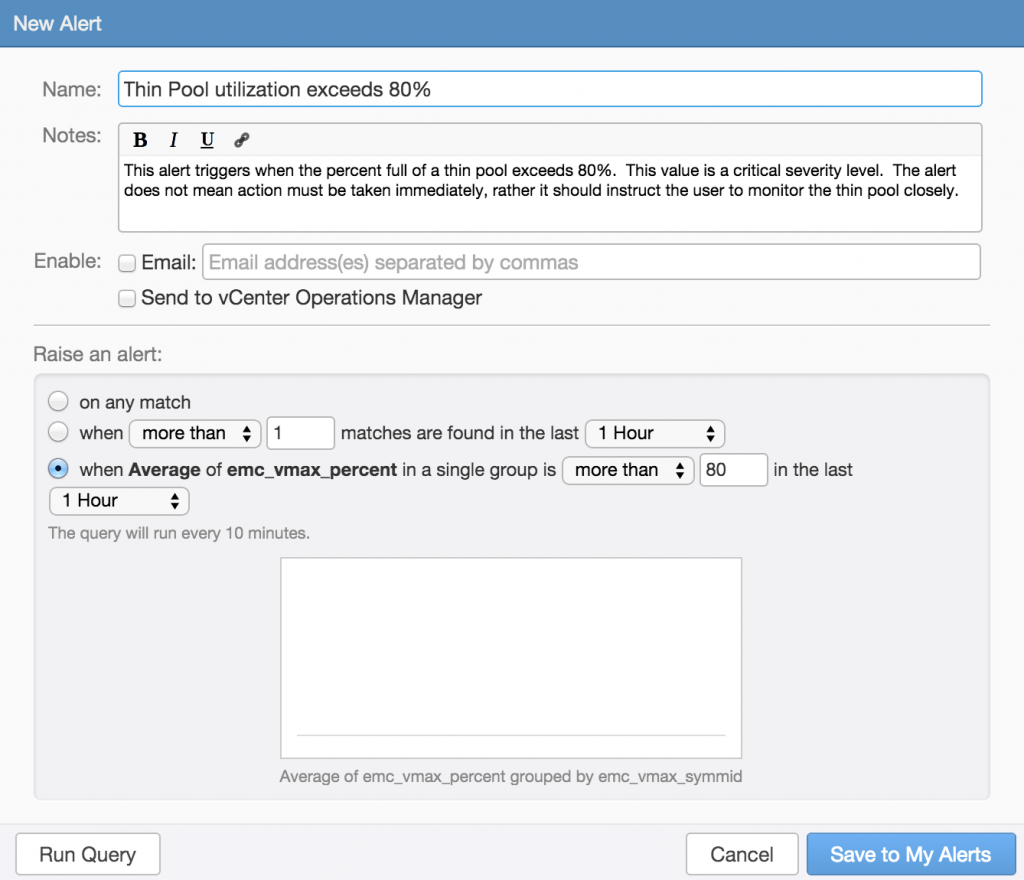
Task: Apply underline formatting in Notes toolbar
Action: (x=206, y=140)
